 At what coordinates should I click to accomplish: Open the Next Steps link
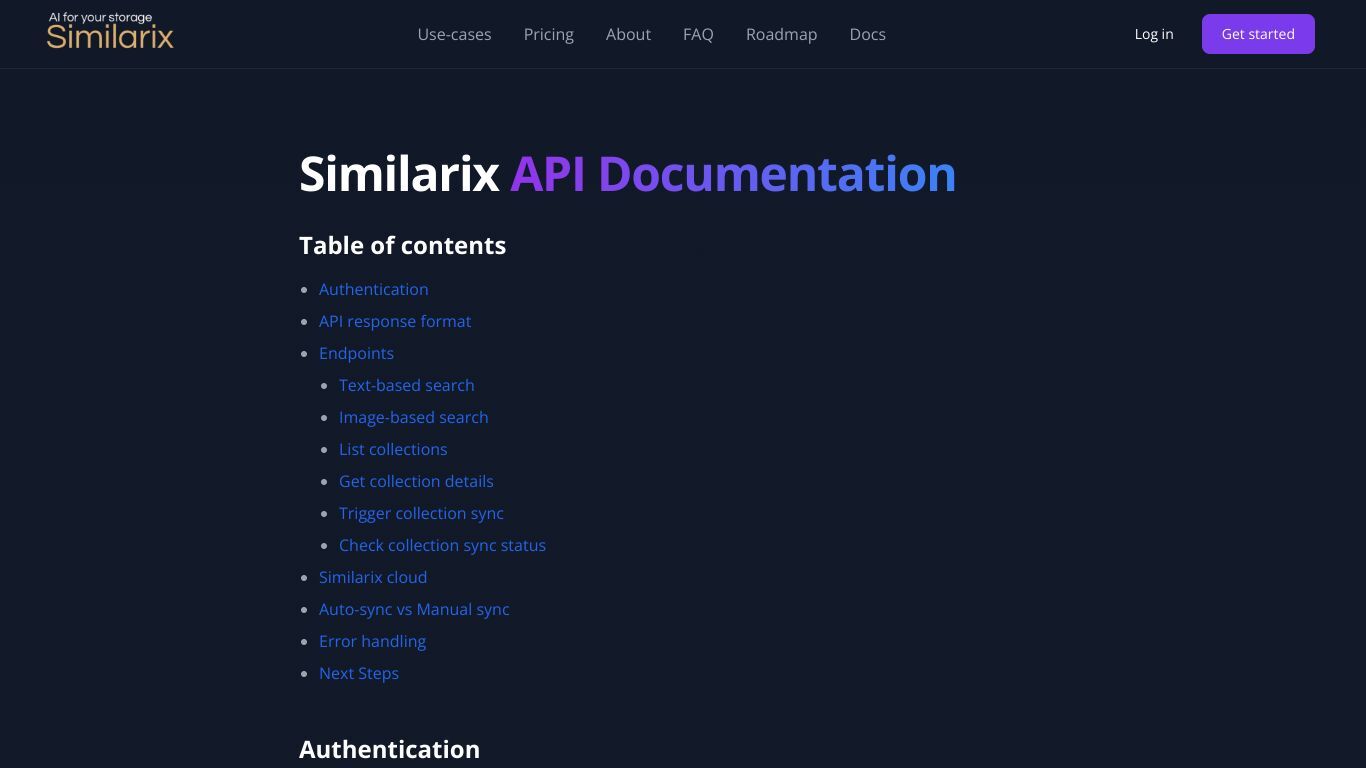point(359,673)
